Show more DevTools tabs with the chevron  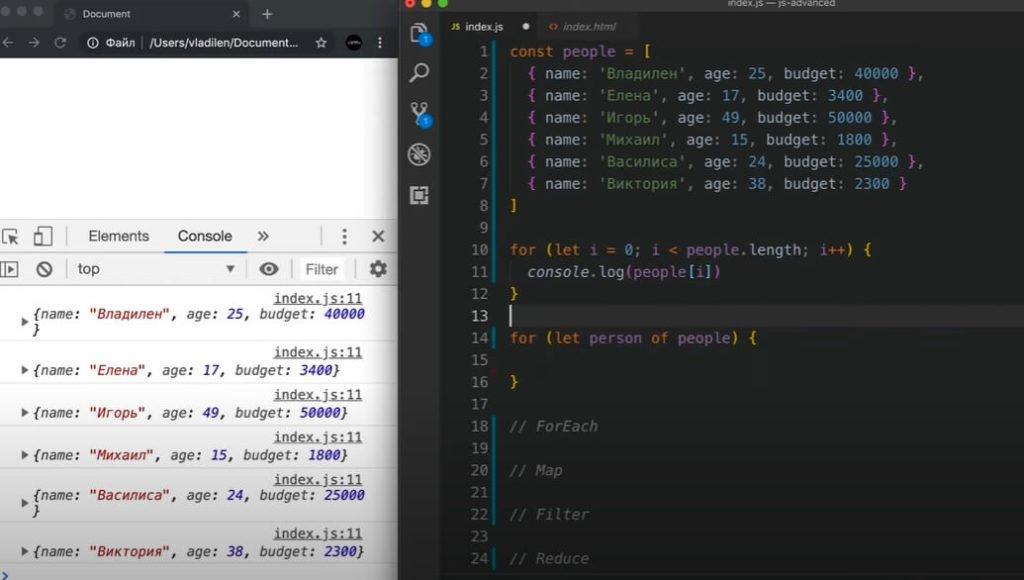coord(263,237)
